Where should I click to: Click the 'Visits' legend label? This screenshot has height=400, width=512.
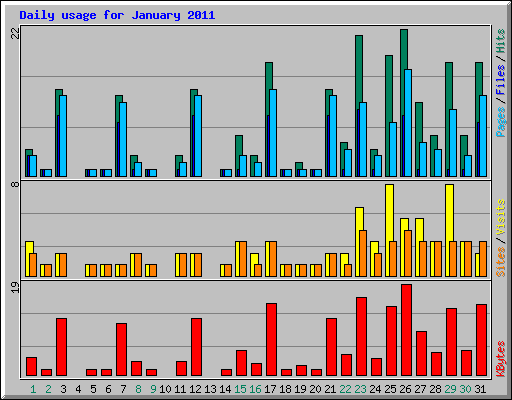pos(501,218)
